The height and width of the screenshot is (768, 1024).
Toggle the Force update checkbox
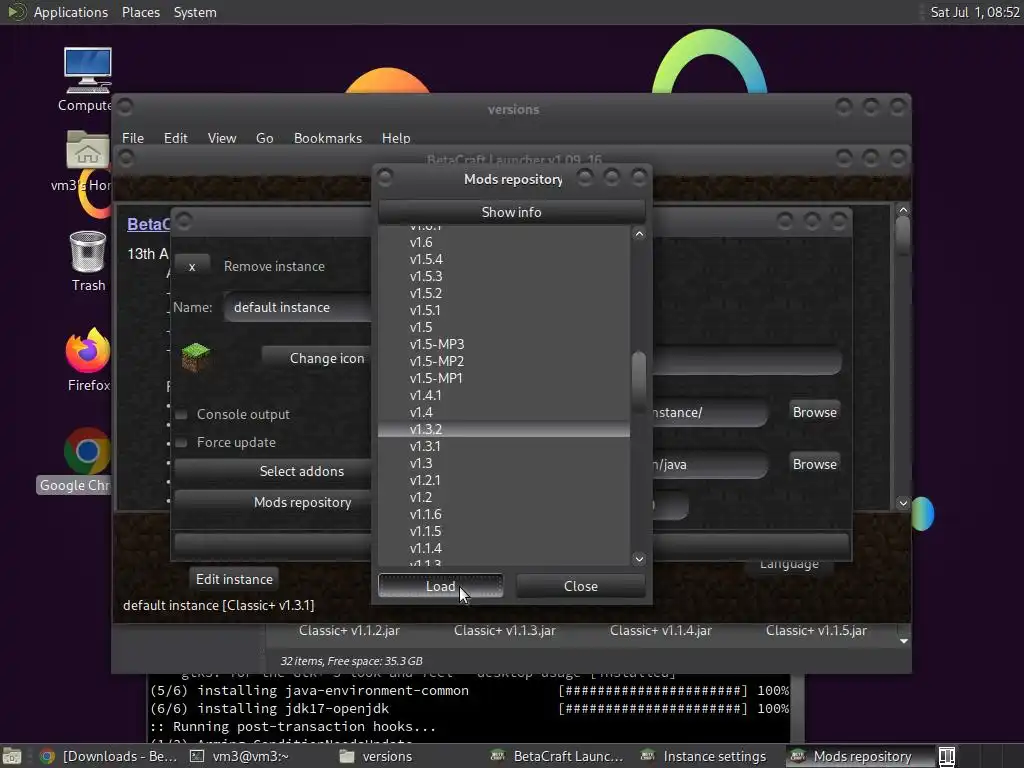[182, 443]
